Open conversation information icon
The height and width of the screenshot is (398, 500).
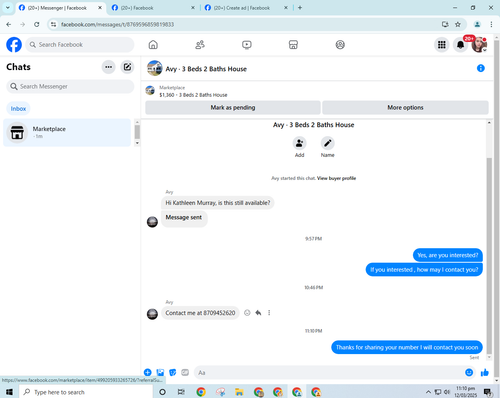tap(481, 68)
